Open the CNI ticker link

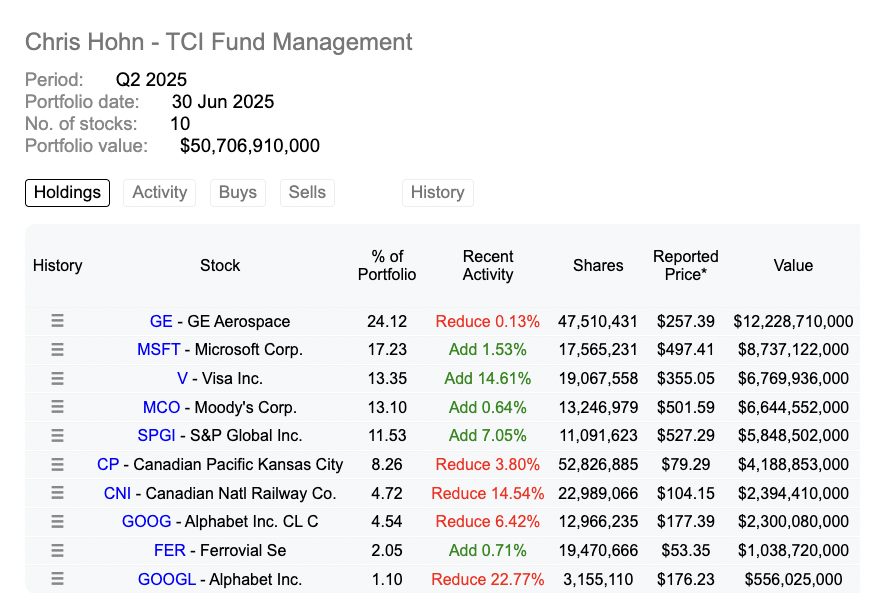click(x=117, y=494)
